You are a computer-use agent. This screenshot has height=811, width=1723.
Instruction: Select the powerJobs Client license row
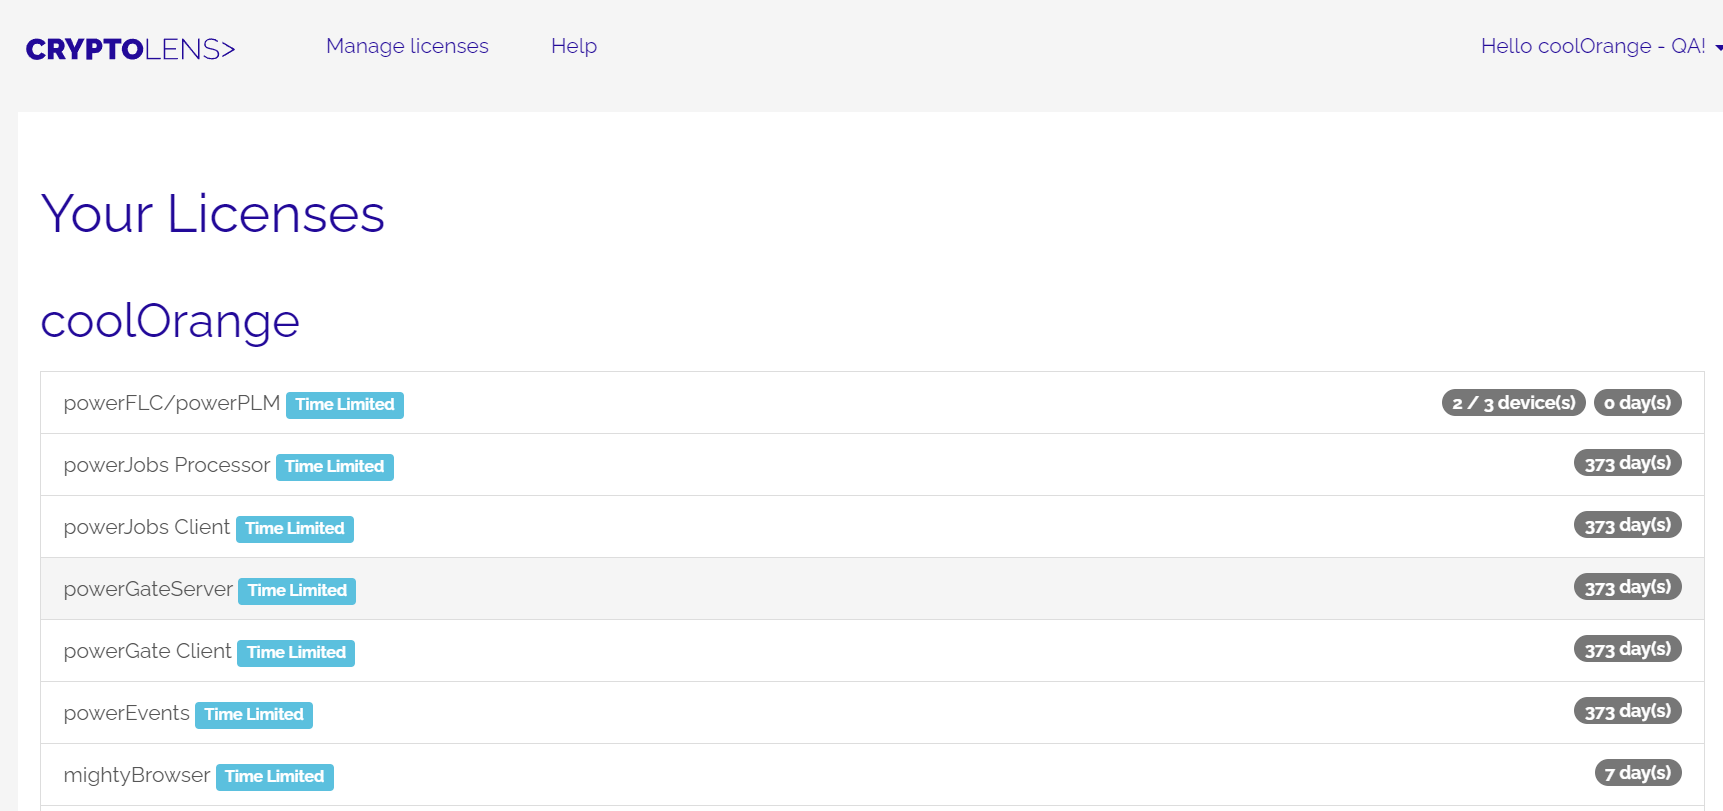(x=872, y=527)
